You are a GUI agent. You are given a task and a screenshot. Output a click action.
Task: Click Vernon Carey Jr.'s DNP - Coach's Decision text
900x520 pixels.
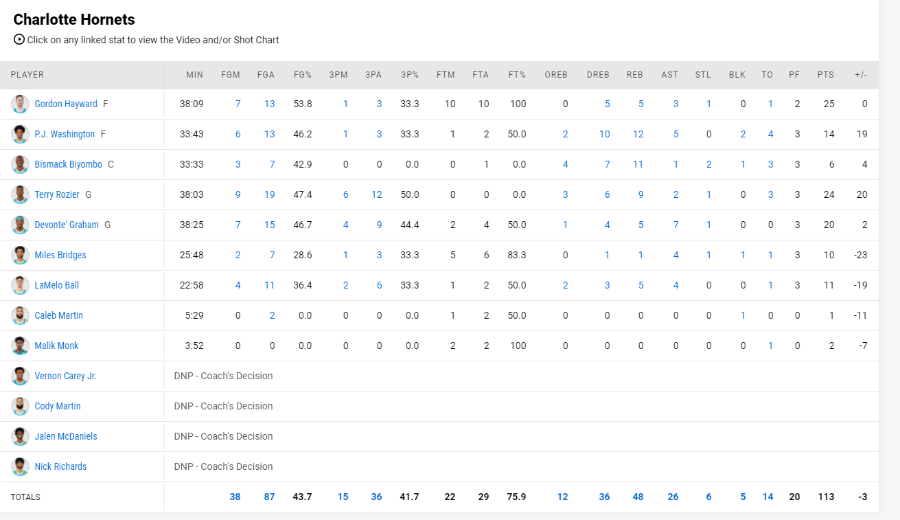click(223, 376)
